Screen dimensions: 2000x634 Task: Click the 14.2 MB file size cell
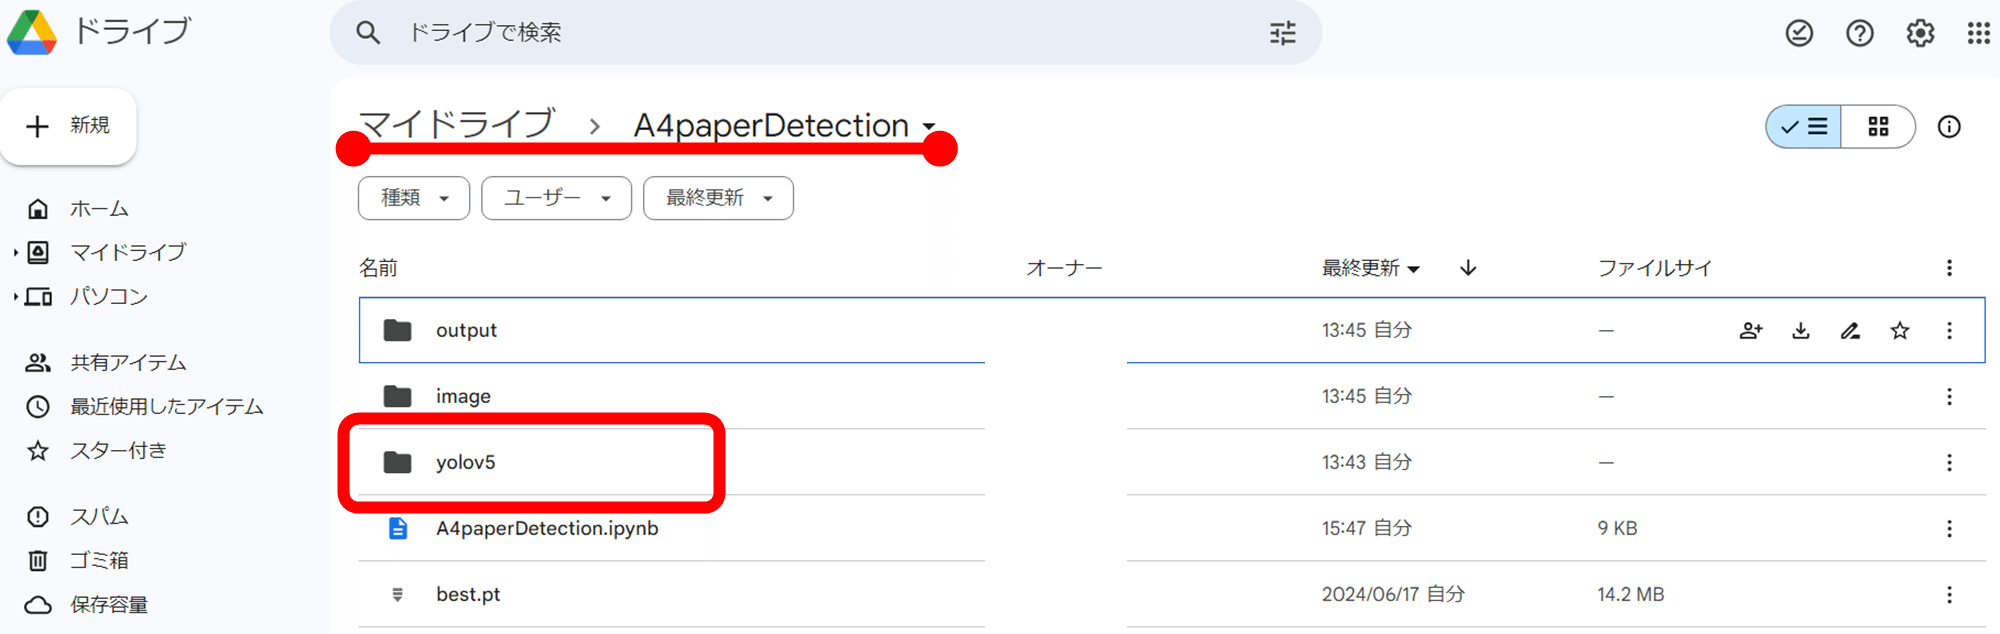click(x=1631, y=595)
